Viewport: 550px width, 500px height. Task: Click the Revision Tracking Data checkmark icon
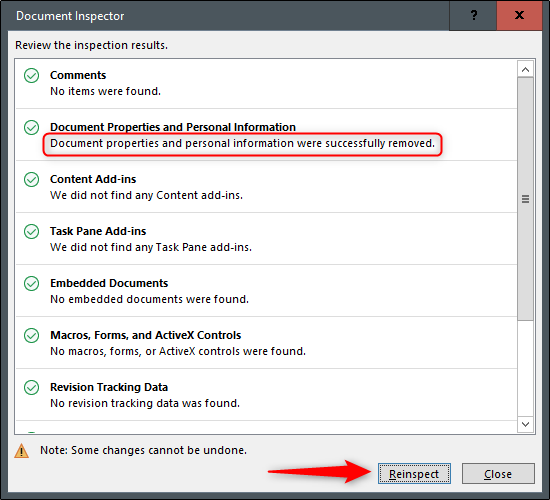coord(32,387)
